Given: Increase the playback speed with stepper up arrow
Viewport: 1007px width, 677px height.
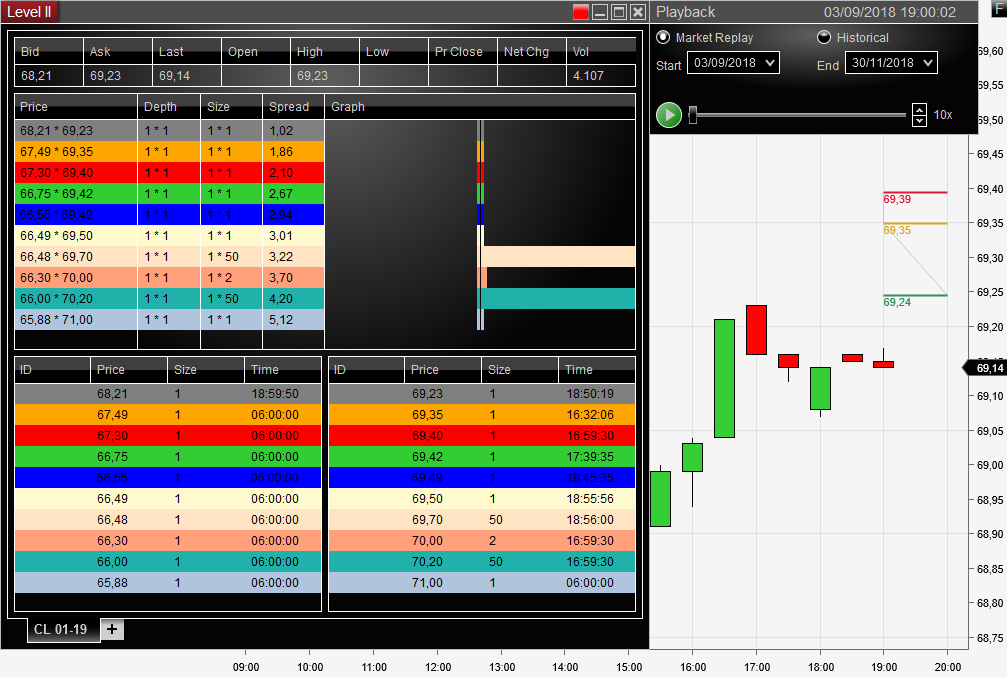Looking at the screenshot, I should point(920,109).
